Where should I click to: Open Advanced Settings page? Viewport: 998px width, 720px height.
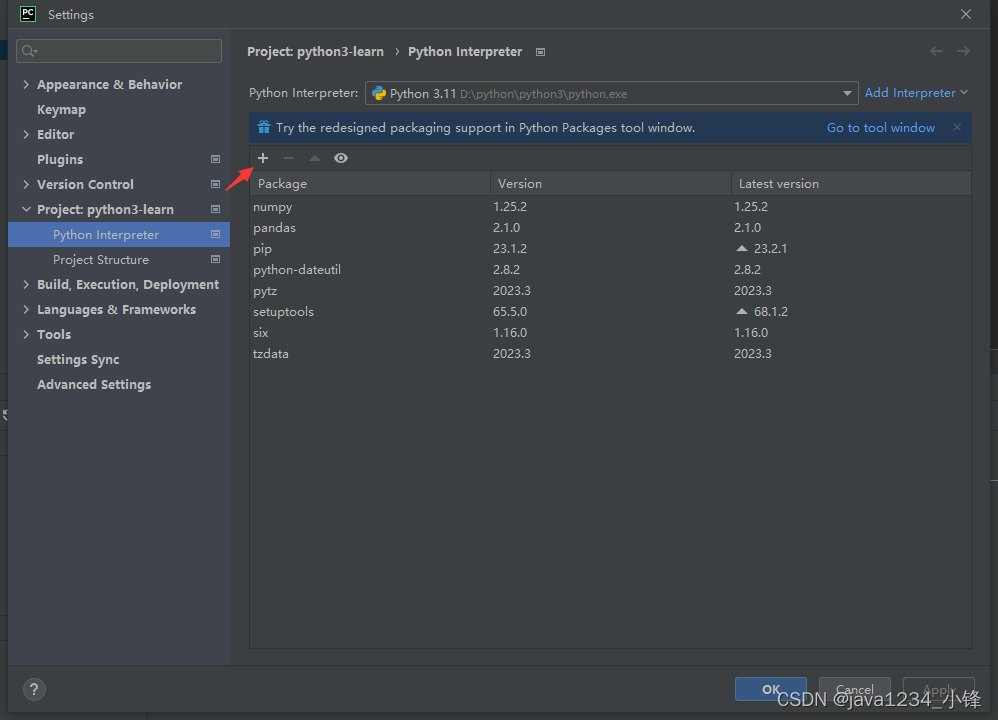click(94, 385)
